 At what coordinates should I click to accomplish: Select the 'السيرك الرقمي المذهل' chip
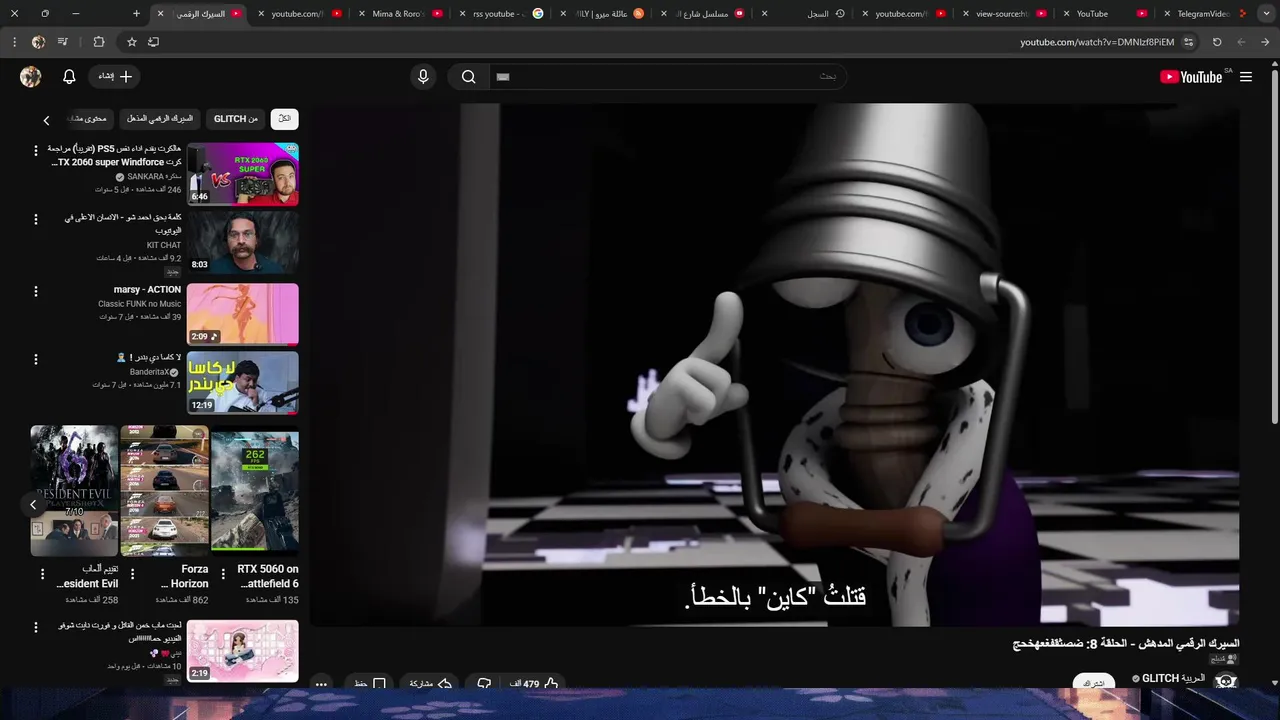(x=160, y=119)
